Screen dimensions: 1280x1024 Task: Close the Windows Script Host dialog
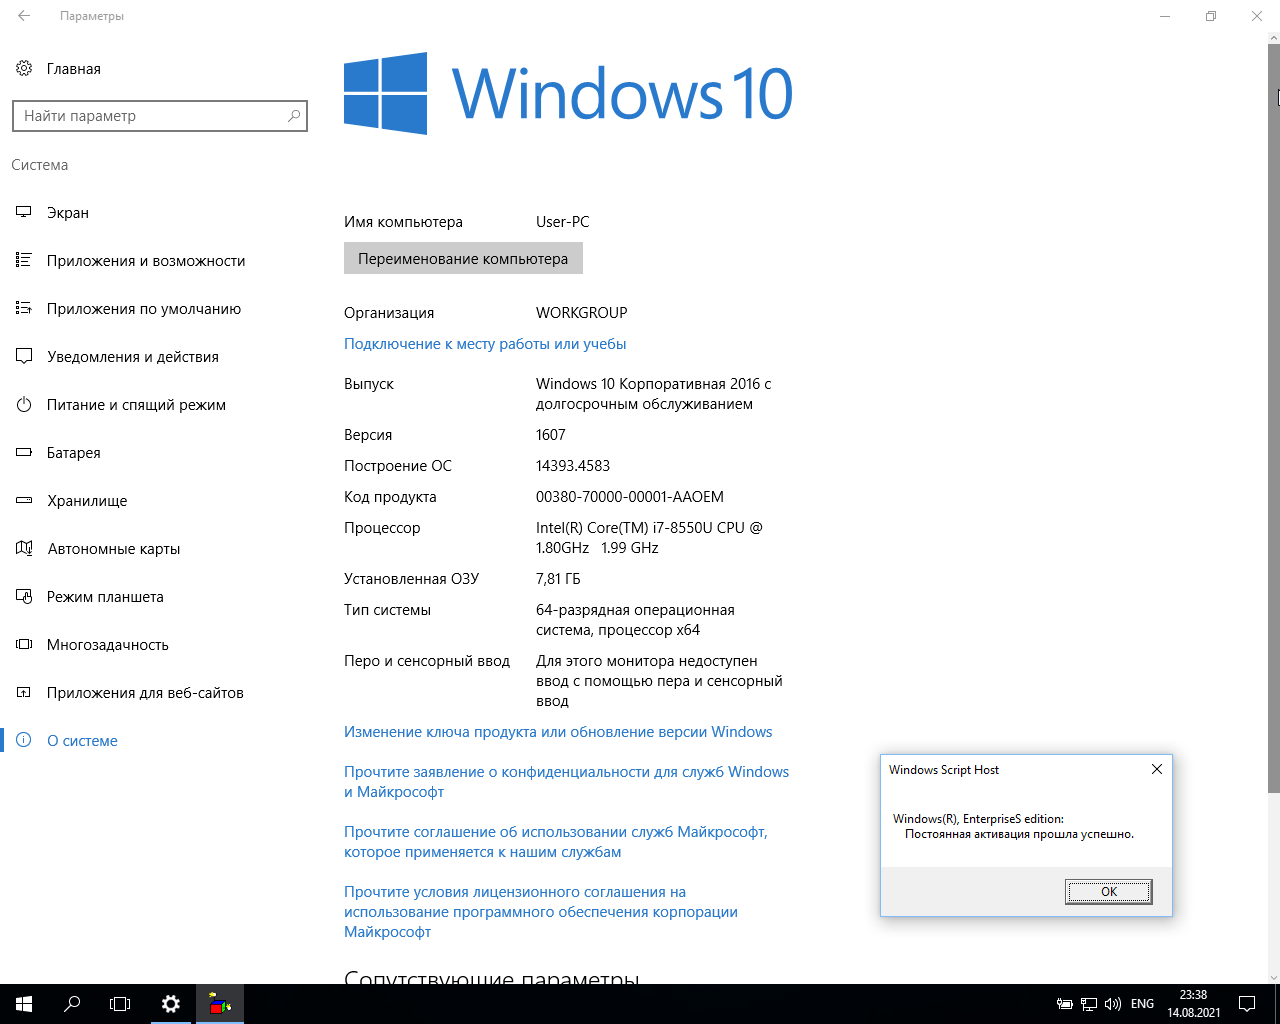point(1157,769)
